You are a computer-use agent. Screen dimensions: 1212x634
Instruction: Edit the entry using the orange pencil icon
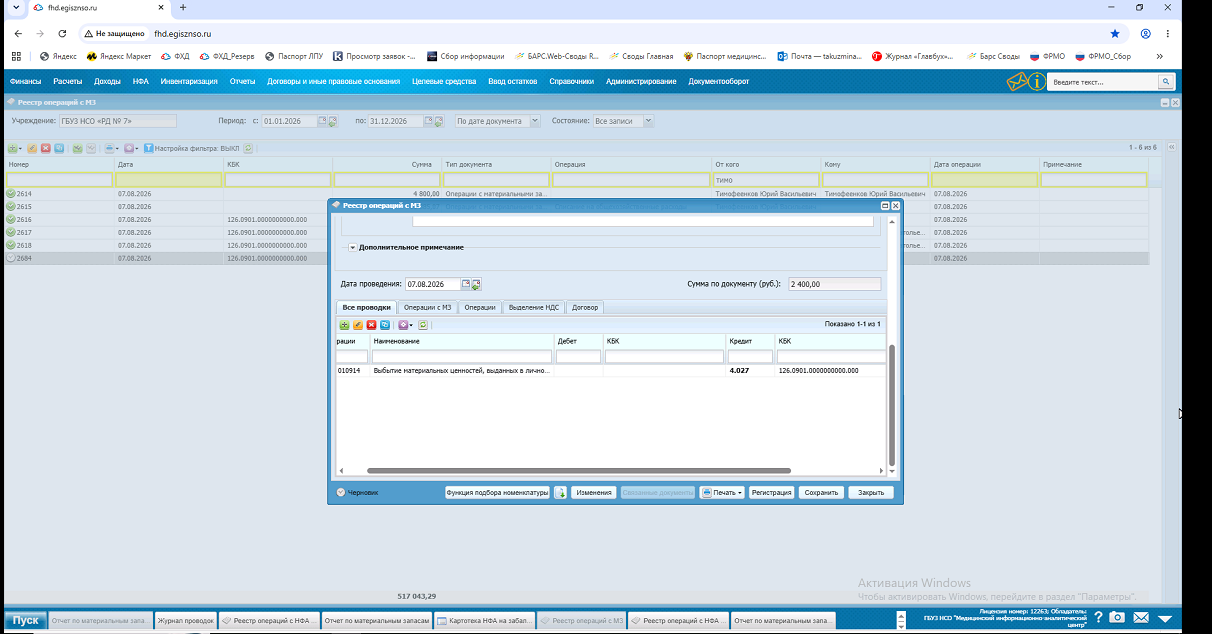click(358, 325)
